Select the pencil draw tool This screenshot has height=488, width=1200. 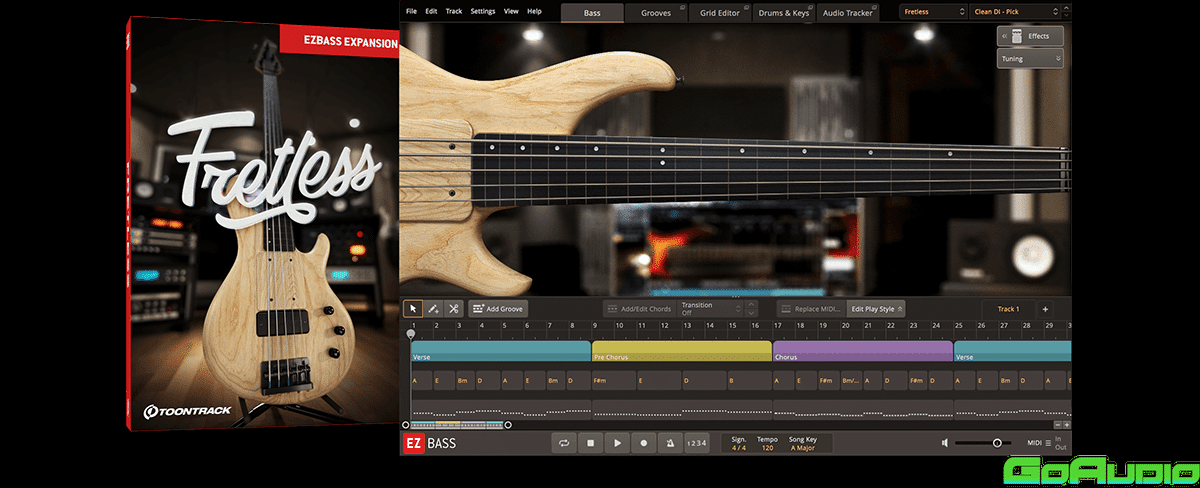pos(433,309)
